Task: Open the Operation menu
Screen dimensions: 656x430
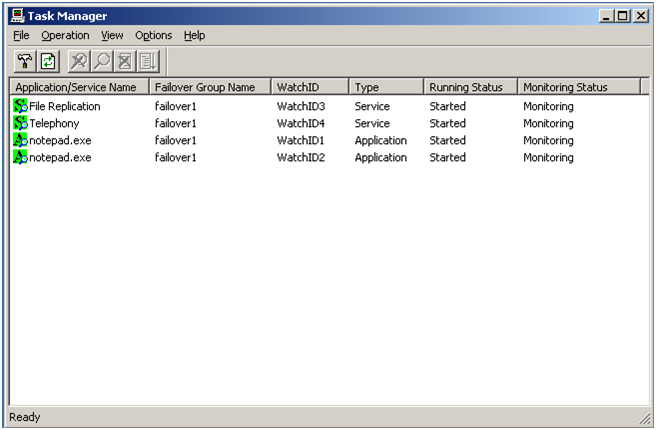Action: coord(65,35)
